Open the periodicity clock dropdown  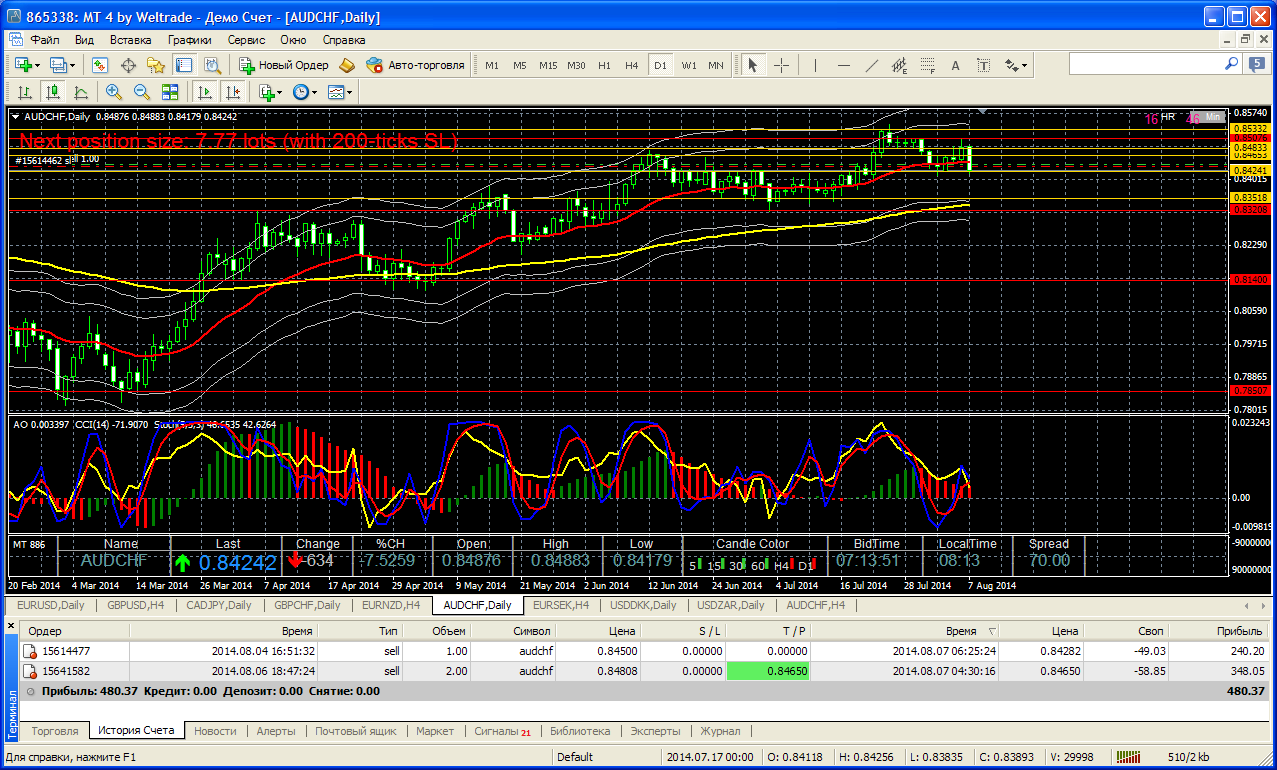pyautogui.click(x=305, y=92)
